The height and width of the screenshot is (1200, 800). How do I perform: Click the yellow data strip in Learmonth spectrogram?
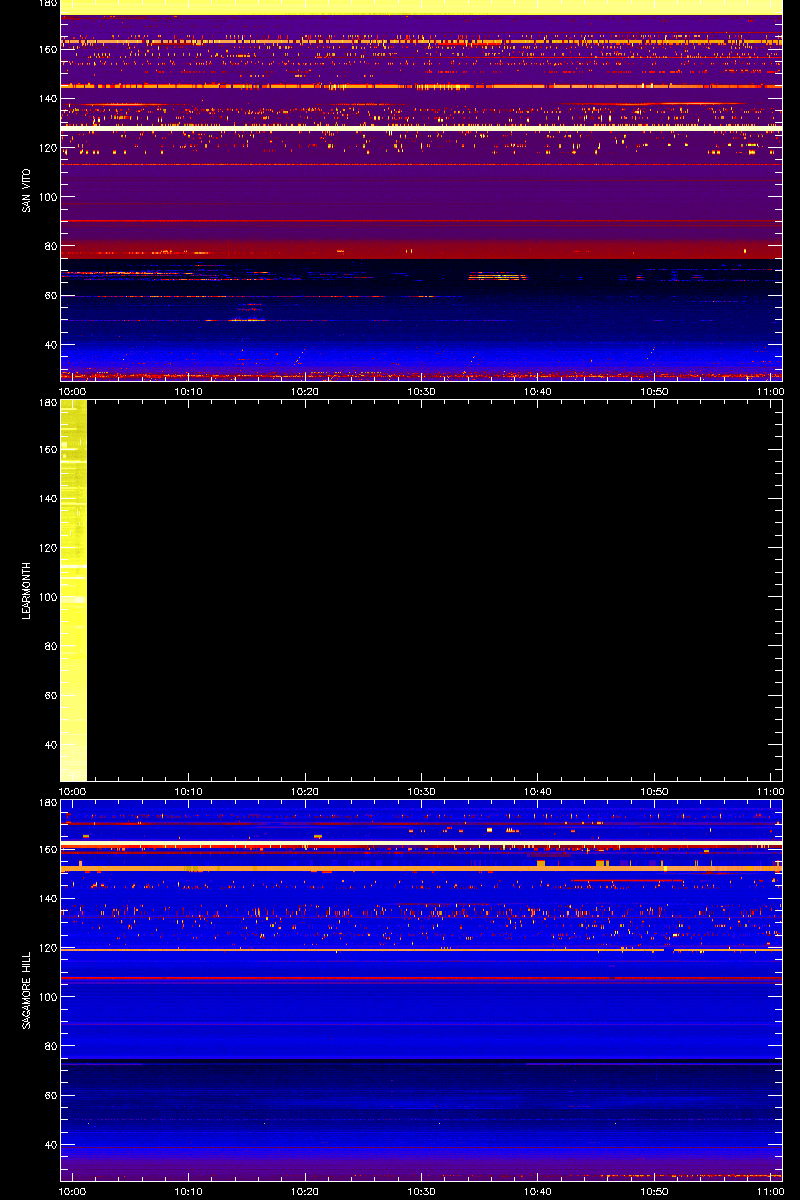tap(74, 590)
